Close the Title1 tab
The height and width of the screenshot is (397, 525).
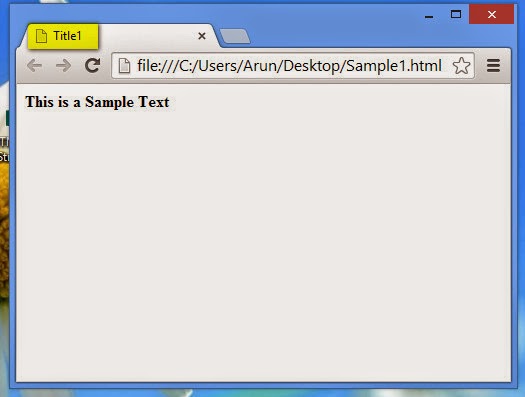click(202, 36)
